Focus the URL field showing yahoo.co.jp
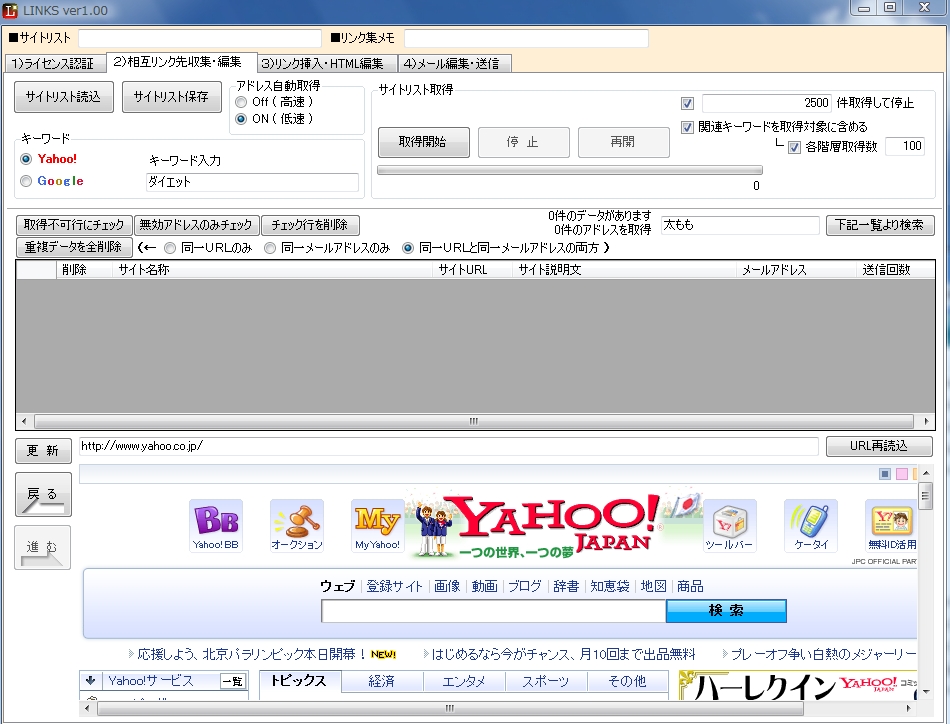Image resolution: width=950 pixels, height=724 pixels. (x=448, y=447)
